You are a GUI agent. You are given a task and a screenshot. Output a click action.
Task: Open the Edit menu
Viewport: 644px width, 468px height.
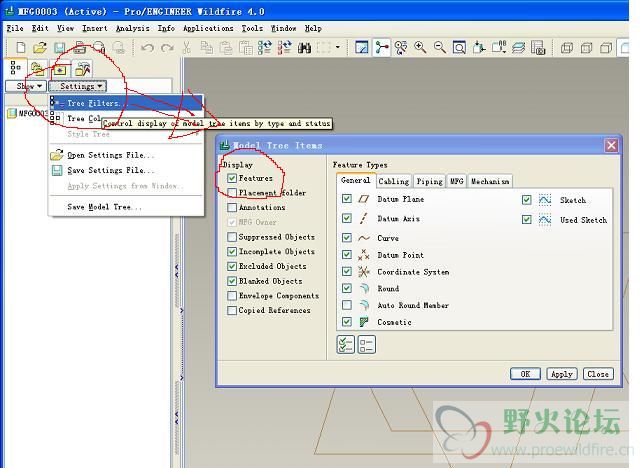(x=40, y=28)
